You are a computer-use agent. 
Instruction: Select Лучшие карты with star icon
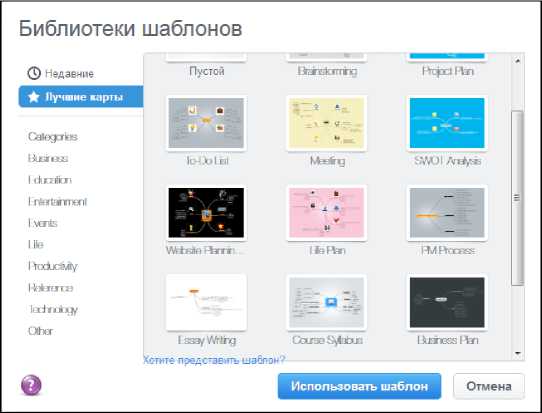click(x=81, y=97)
